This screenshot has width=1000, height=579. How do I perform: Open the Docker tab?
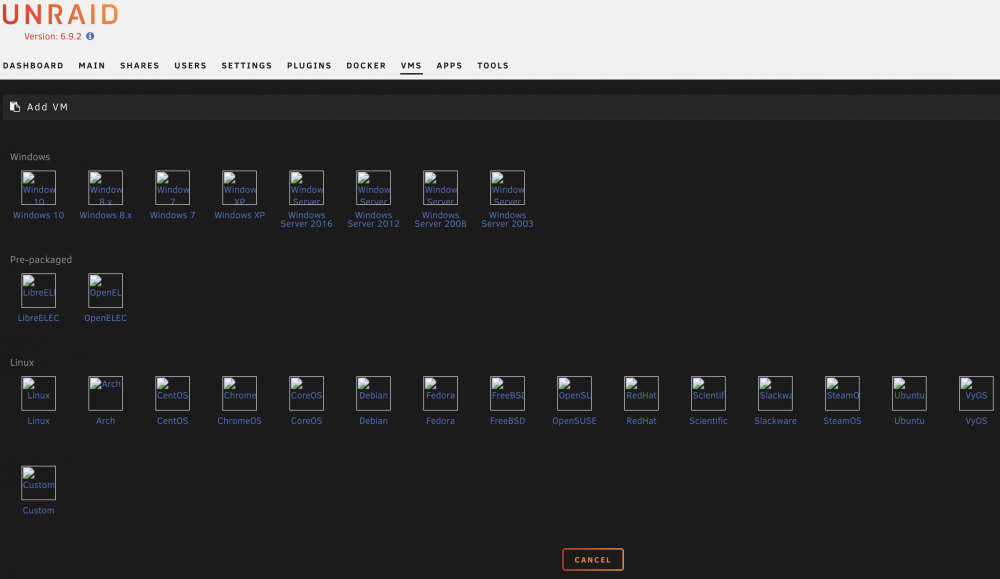click(x=366, y=66)
